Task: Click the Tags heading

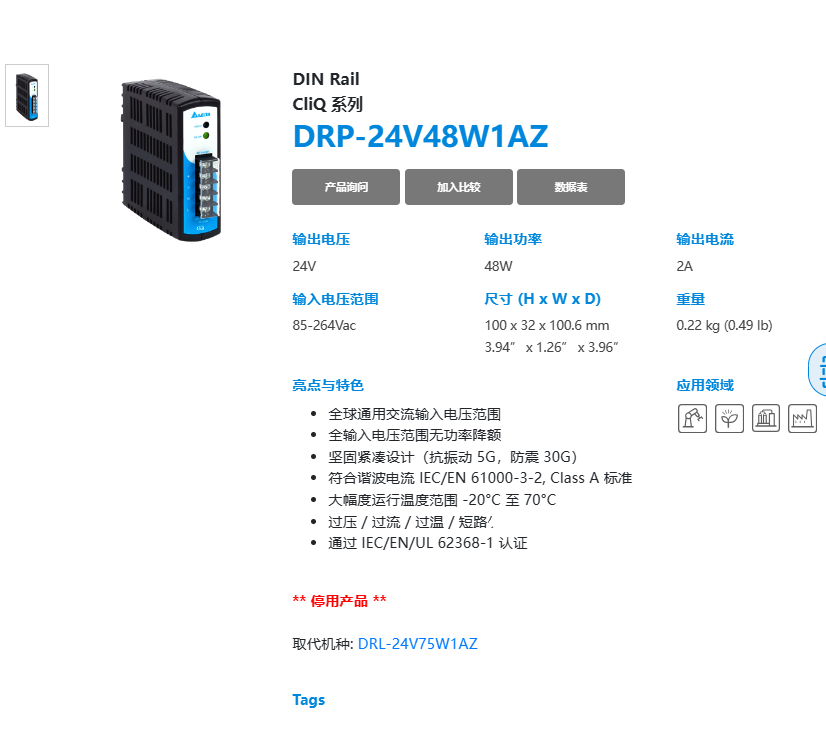Action: [x=309, y=700]
